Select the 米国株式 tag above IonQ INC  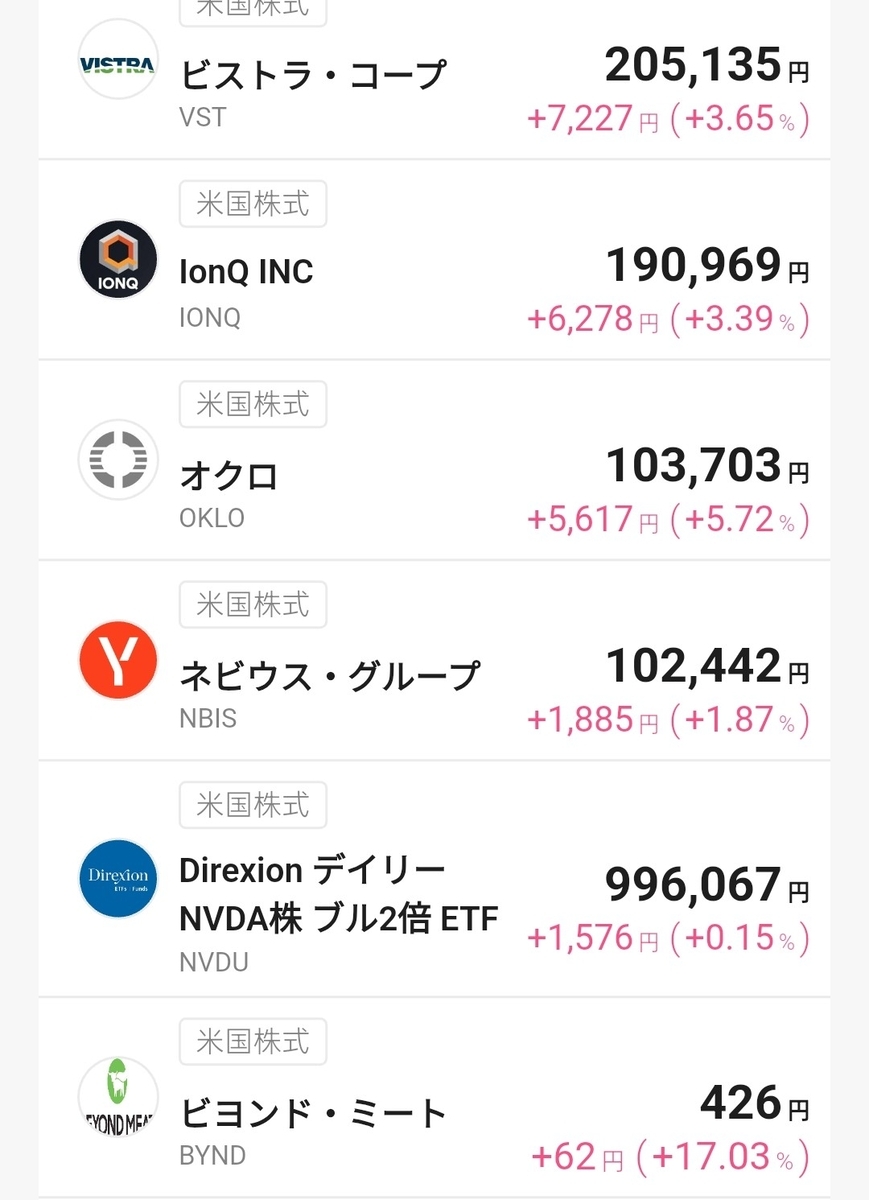tap(253, 205)
